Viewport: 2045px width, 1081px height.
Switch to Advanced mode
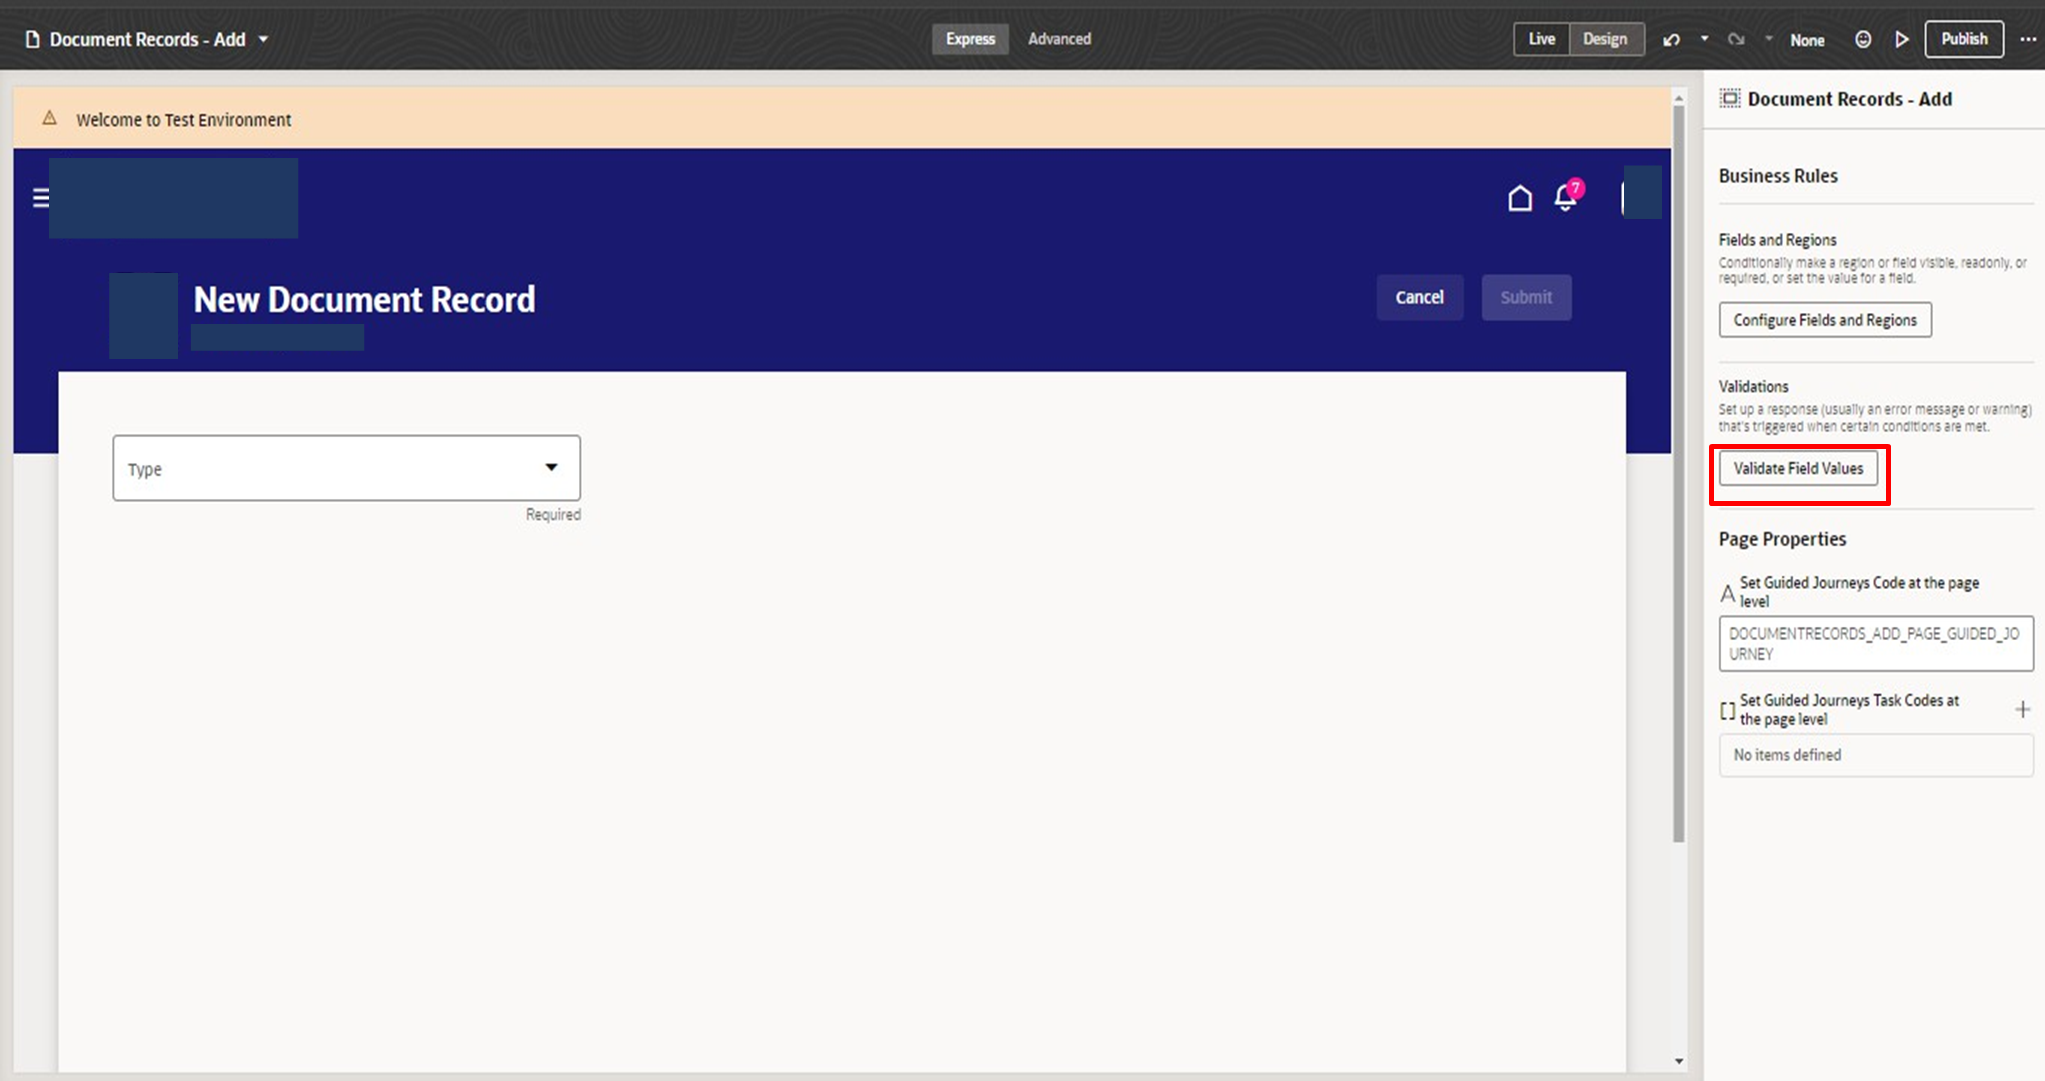tap(1058, 38)
